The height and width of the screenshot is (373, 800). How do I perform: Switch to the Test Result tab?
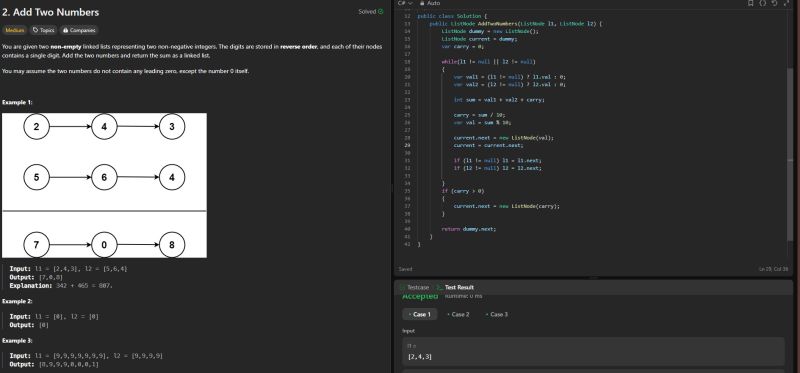pos(455,287)
